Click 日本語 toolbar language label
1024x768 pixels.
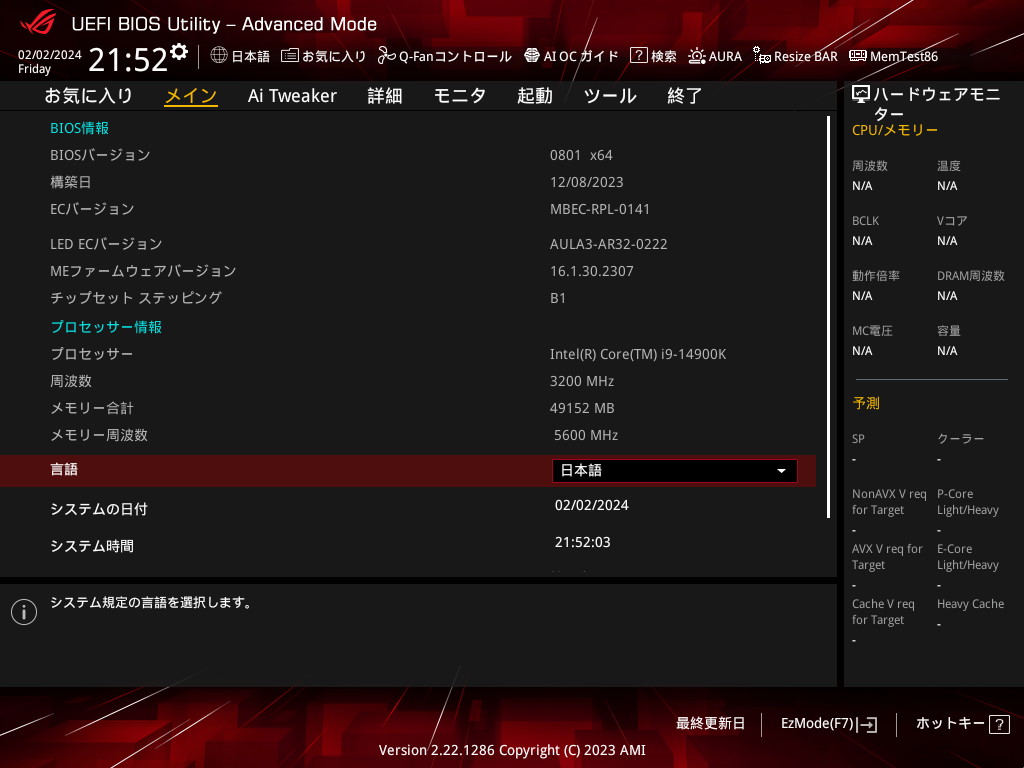click(x=250, y=57)
